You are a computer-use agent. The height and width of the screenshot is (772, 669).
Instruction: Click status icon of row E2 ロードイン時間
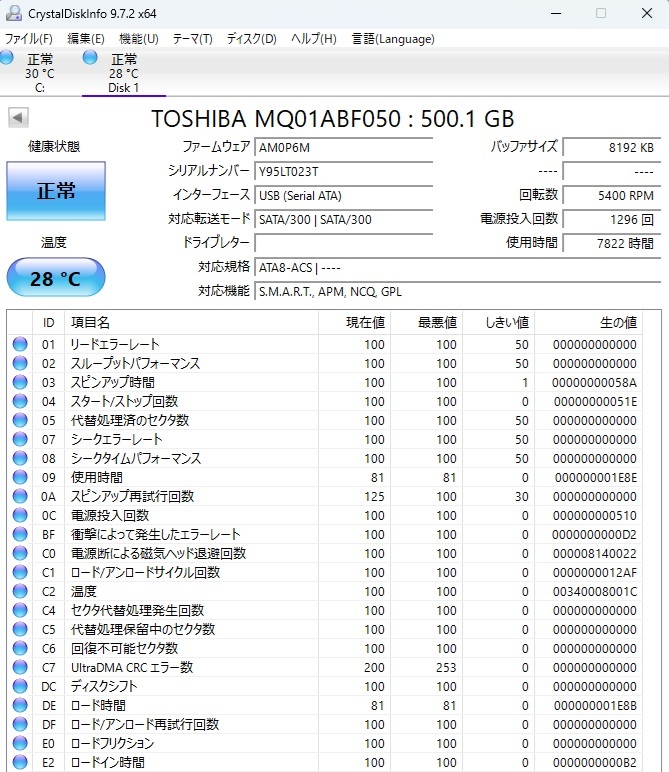20,762
